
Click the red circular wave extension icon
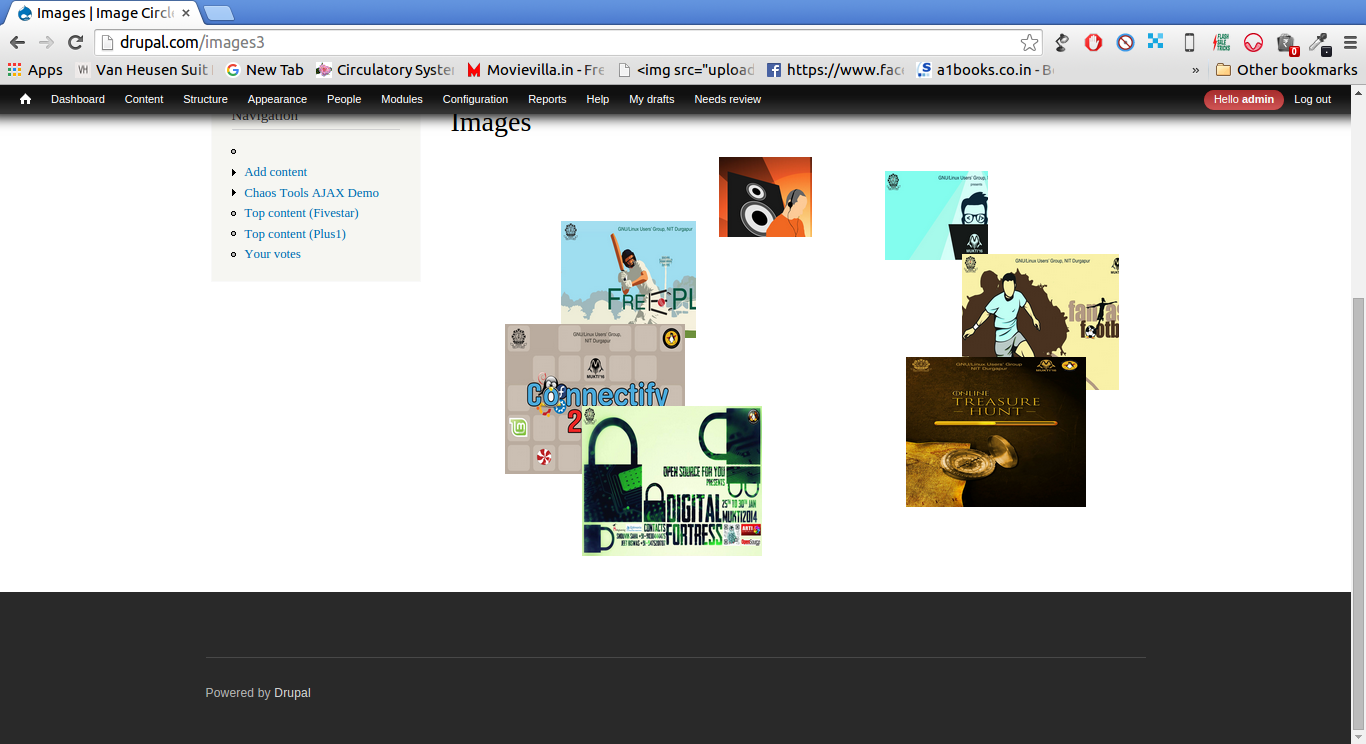[x=1253, y=42]
